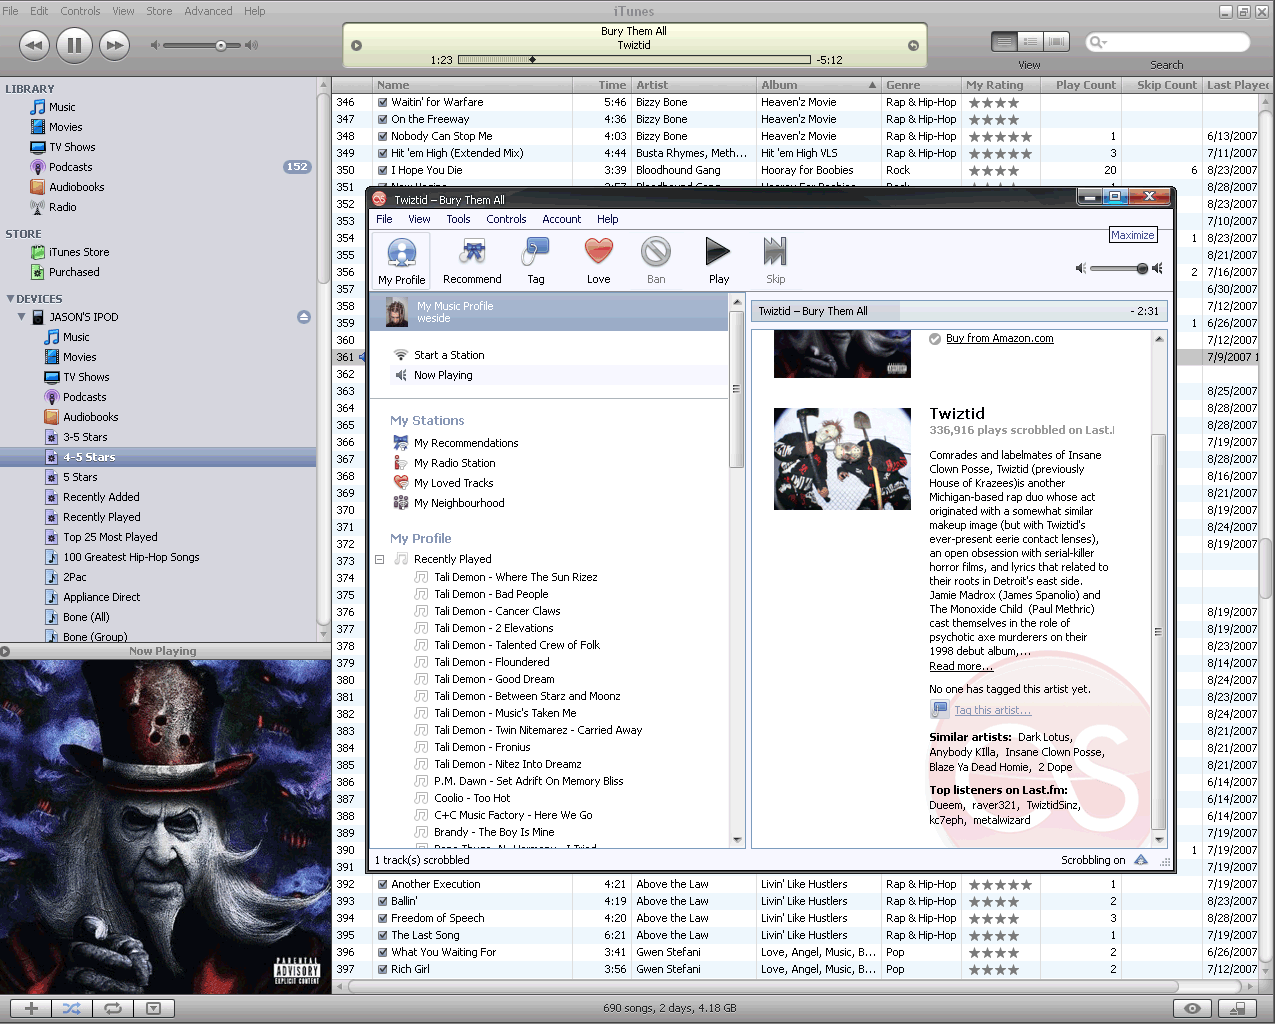1275x1024 pixels.
Task: Uncheck the Freedom of Speech checkbox
Action: (382, 918)
